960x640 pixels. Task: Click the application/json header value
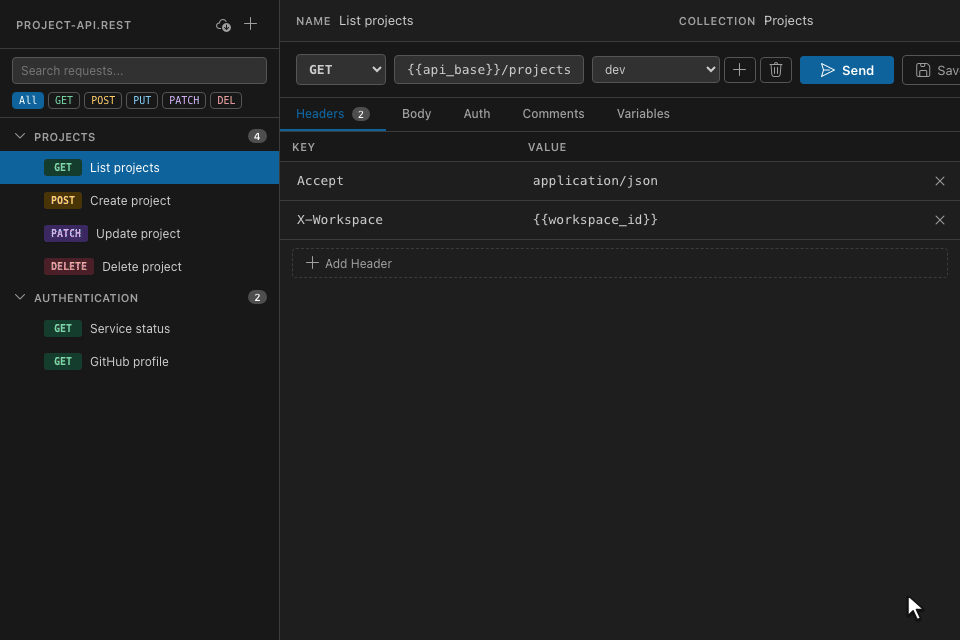[595, 181]
